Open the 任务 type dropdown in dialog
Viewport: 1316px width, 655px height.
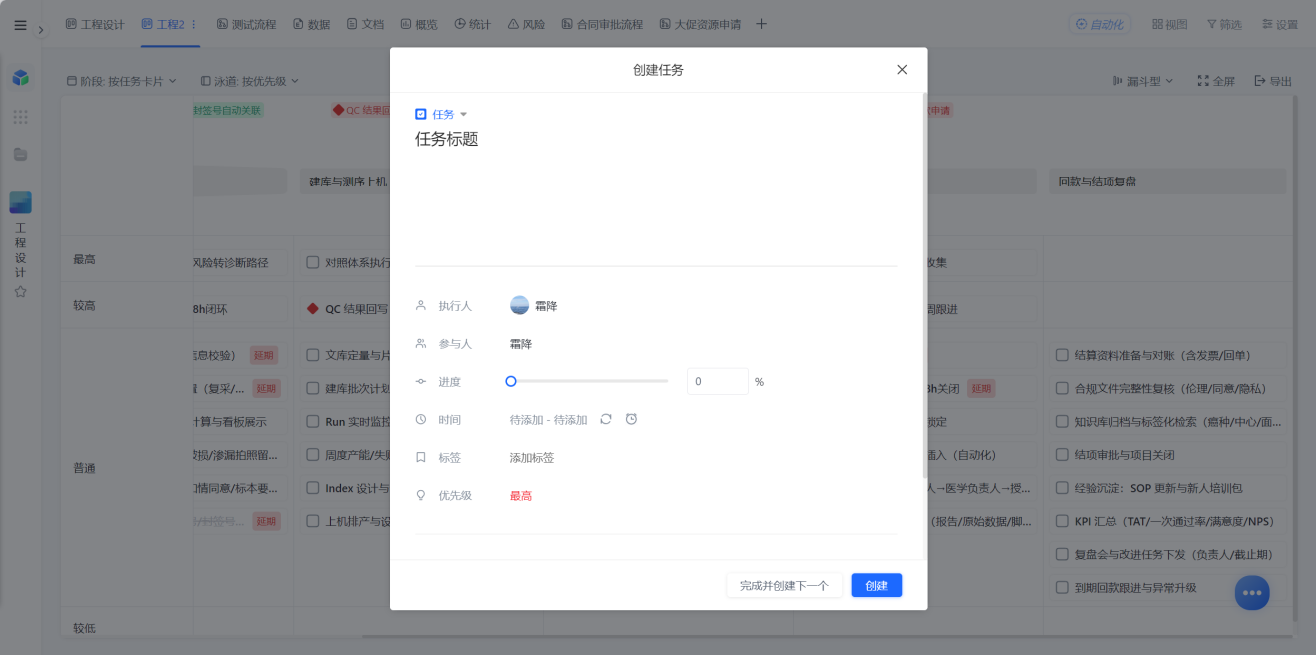[441, 115]
